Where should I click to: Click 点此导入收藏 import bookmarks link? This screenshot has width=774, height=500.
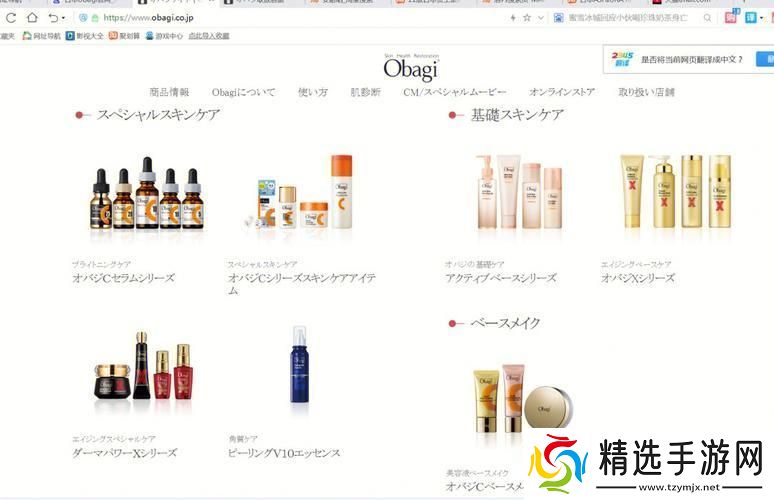point(209,36)
